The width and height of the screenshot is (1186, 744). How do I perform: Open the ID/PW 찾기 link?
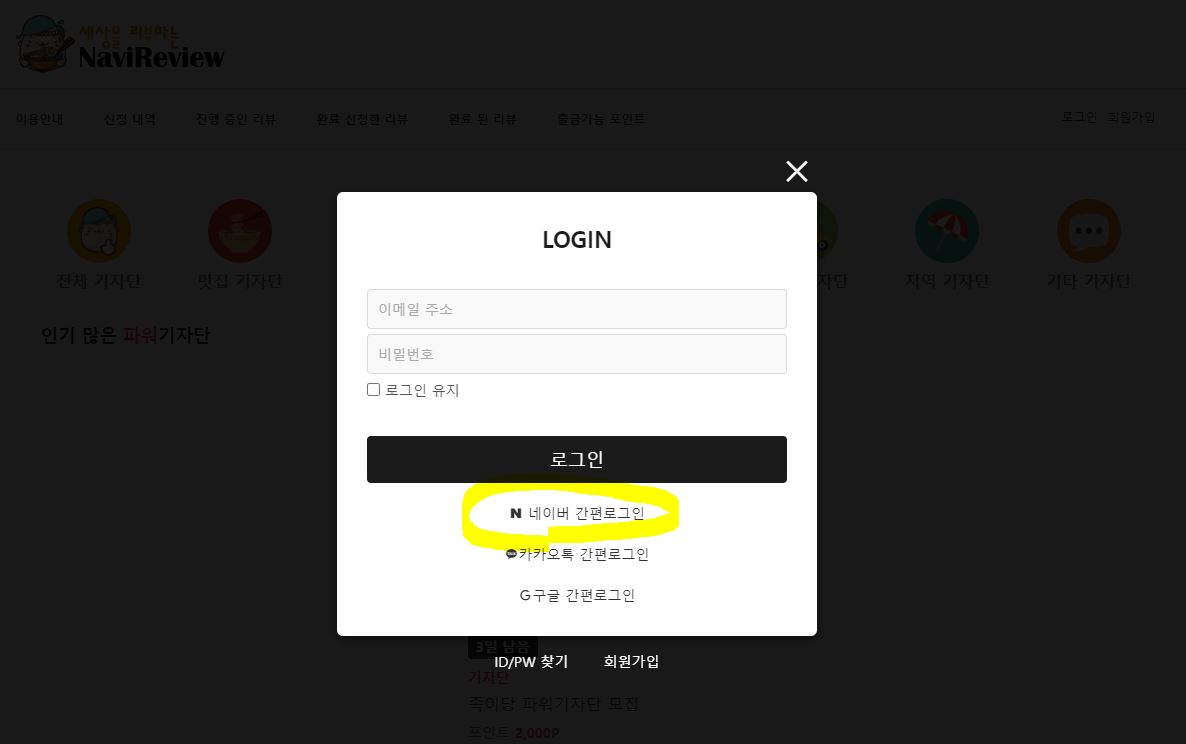pyautogui.click(x=531, y=662)
